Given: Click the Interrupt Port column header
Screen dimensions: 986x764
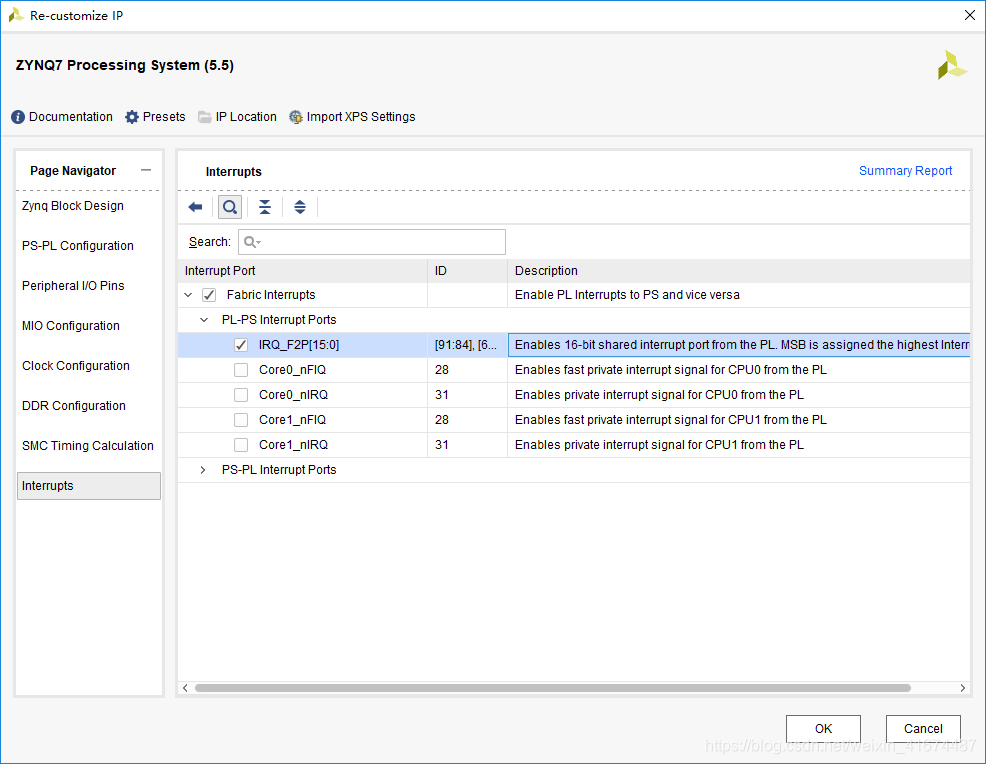Looking at the screenshot, I should (x=302, y=271).
